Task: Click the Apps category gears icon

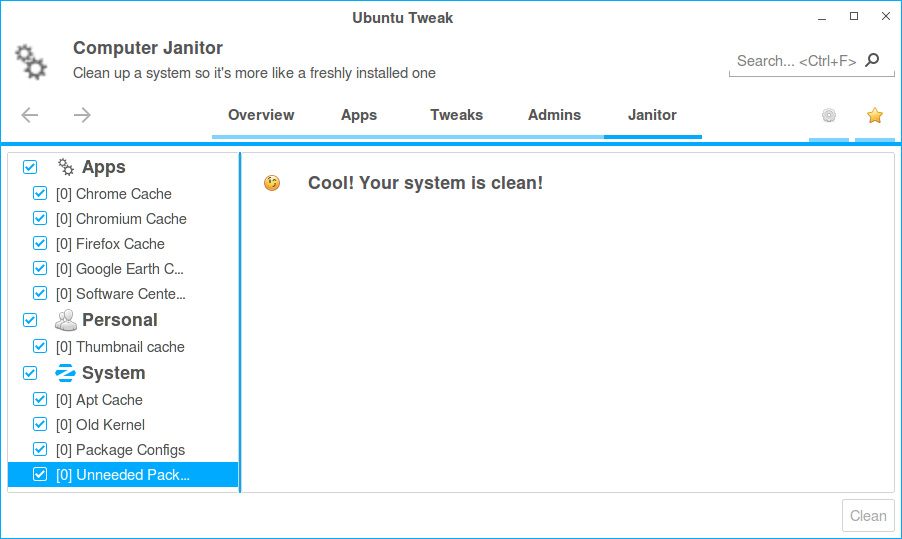Action: [66, 167]
